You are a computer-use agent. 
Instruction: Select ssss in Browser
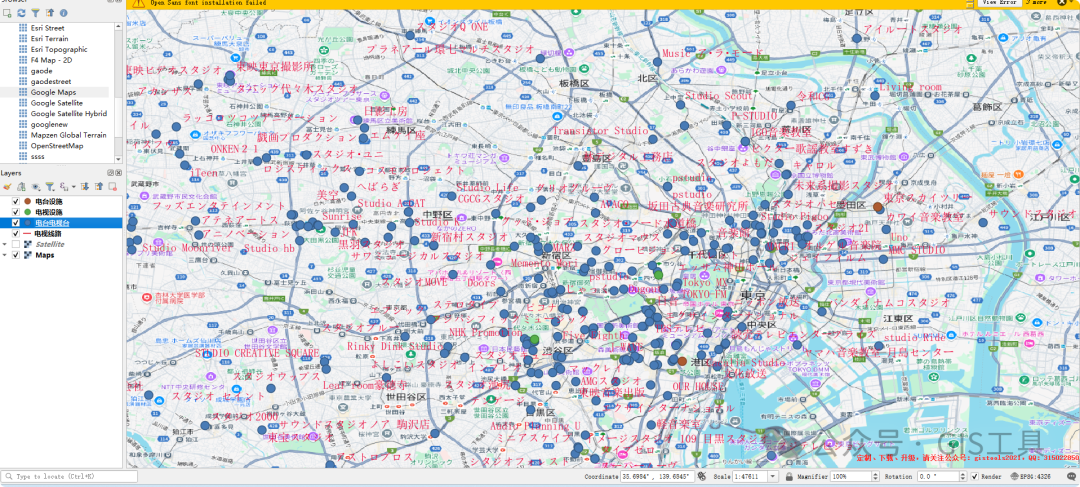(37, 156)
